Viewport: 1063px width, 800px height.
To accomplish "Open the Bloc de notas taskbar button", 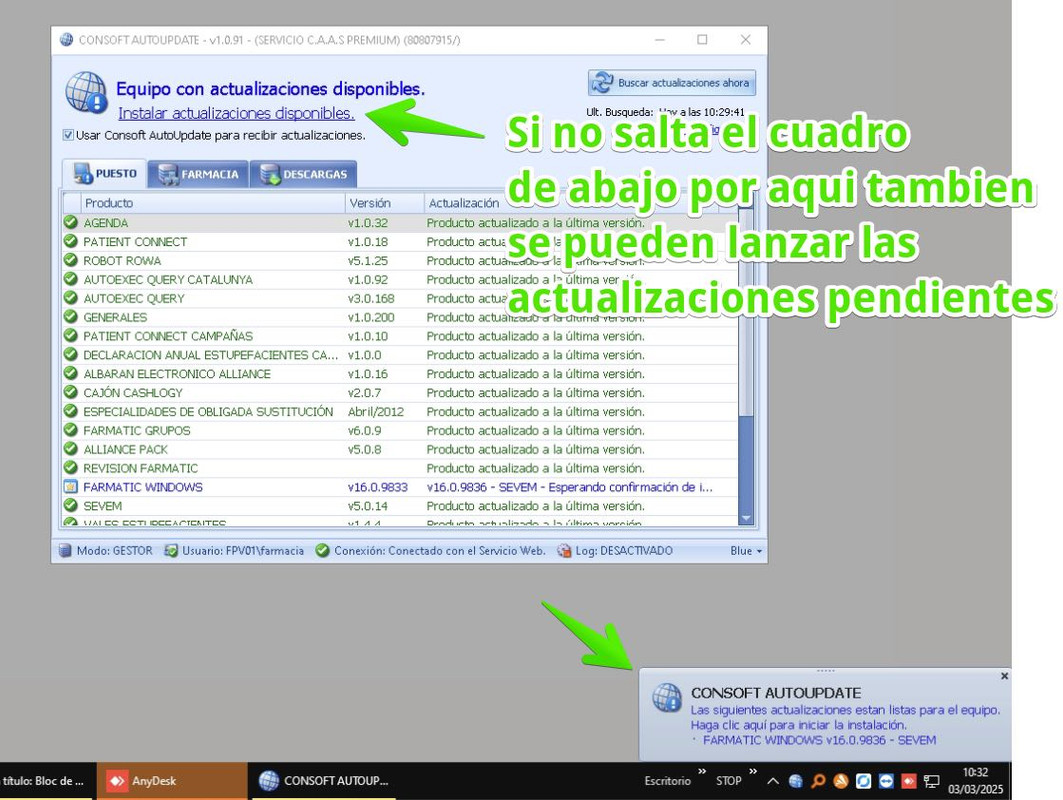I will [45, 781].
